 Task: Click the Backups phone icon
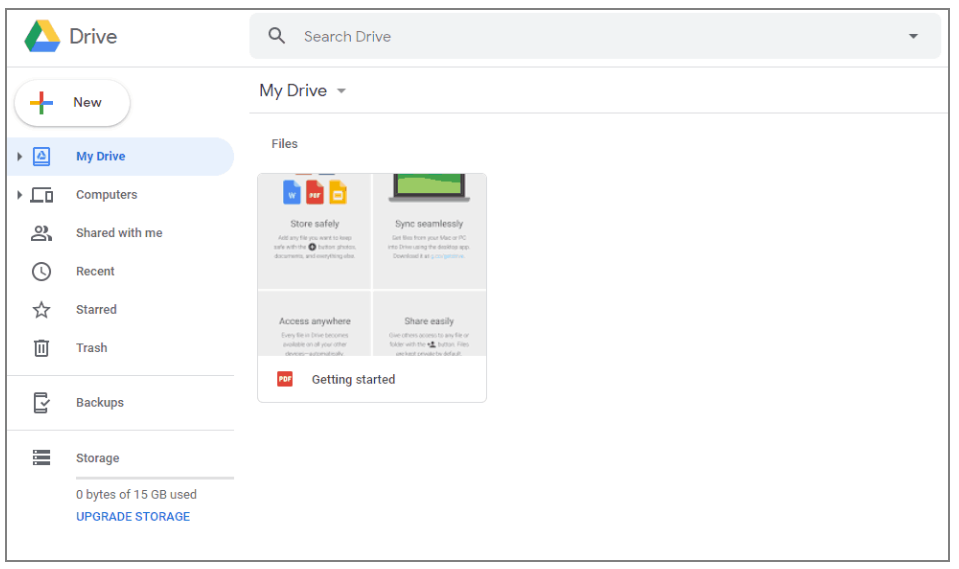[x=42, y=403]
